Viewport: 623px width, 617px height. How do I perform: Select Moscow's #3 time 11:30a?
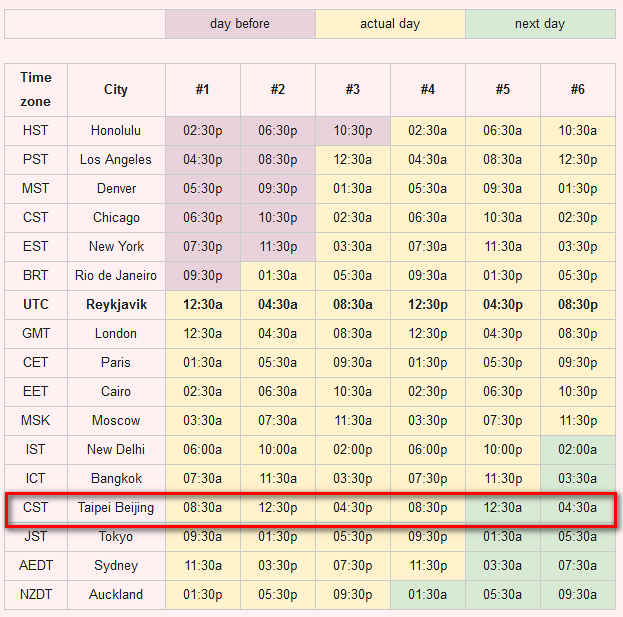point(353,421)
